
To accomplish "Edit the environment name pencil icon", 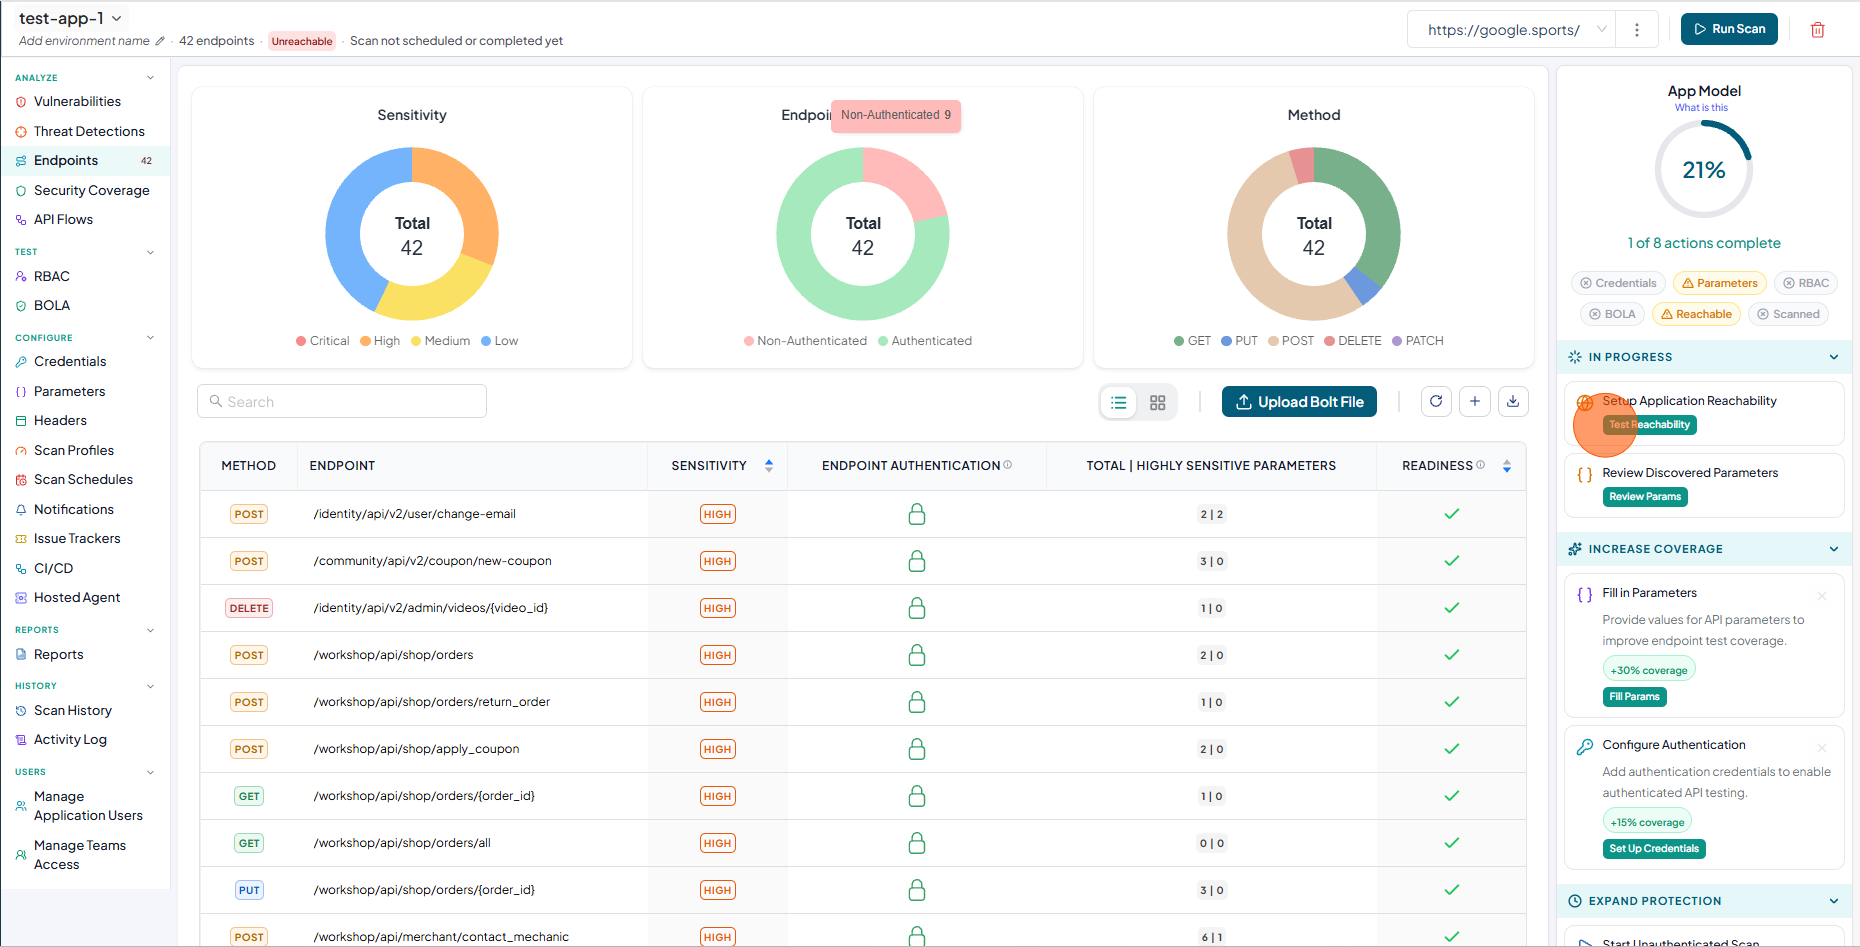I will pyautogui.click(x=160, y=41).
